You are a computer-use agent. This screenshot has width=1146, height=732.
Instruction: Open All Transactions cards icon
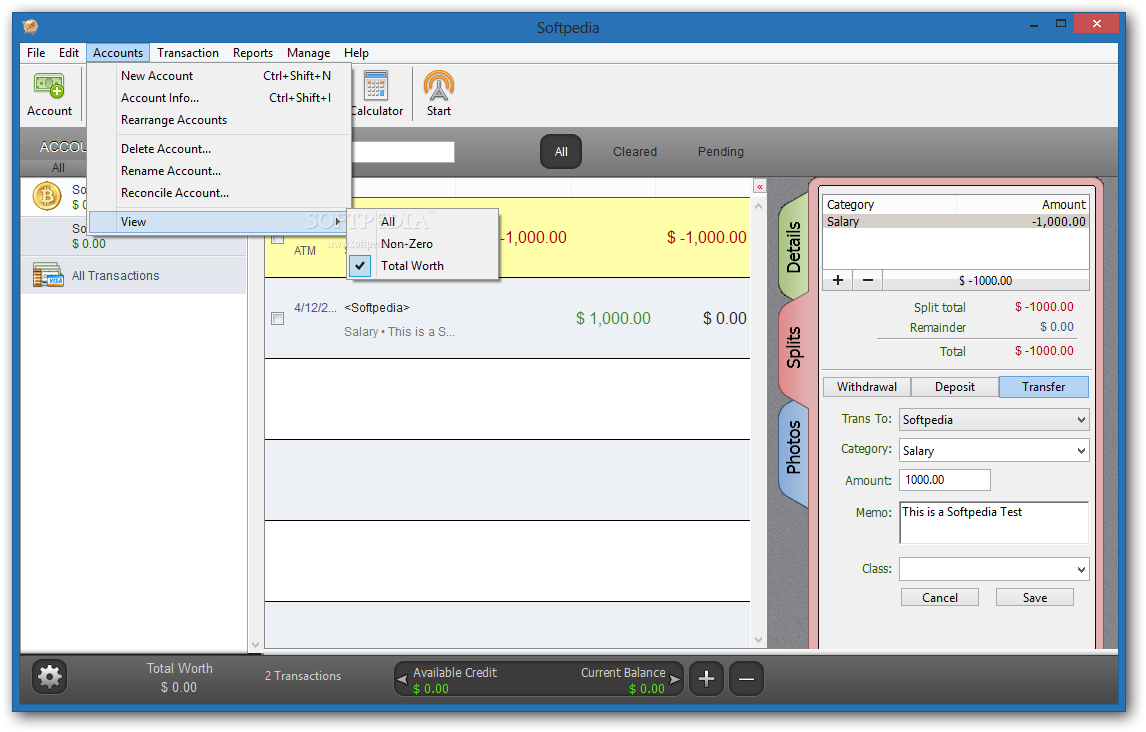point(48,275)
